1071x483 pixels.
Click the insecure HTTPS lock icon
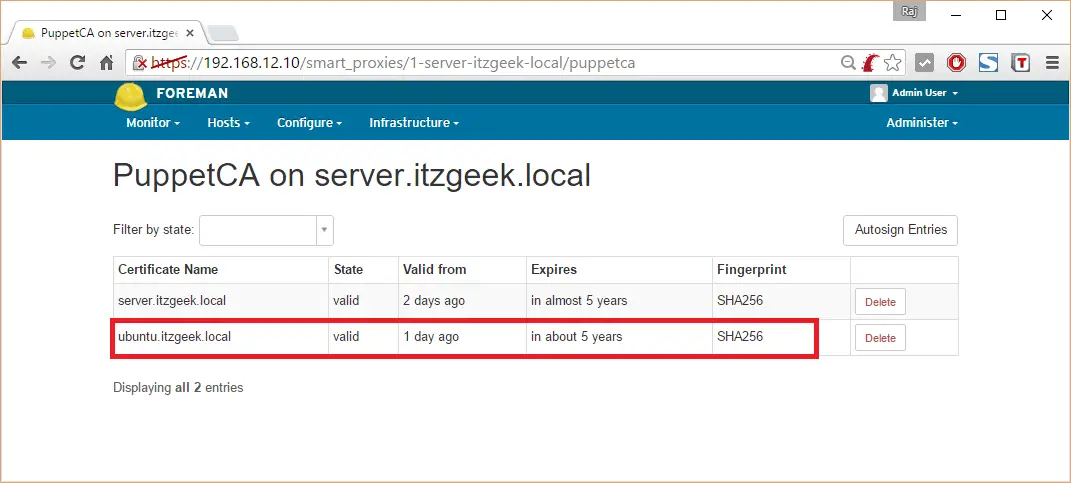[140, 63]
